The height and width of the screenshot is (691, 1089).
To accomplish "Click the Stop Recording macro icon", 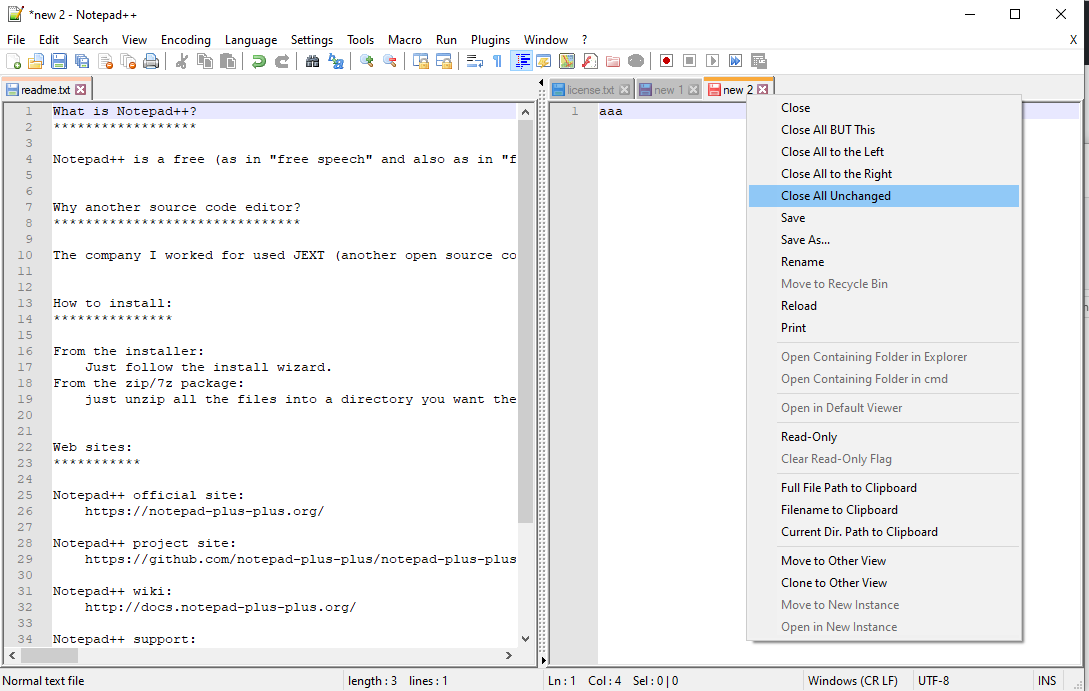I will point(690,61).
